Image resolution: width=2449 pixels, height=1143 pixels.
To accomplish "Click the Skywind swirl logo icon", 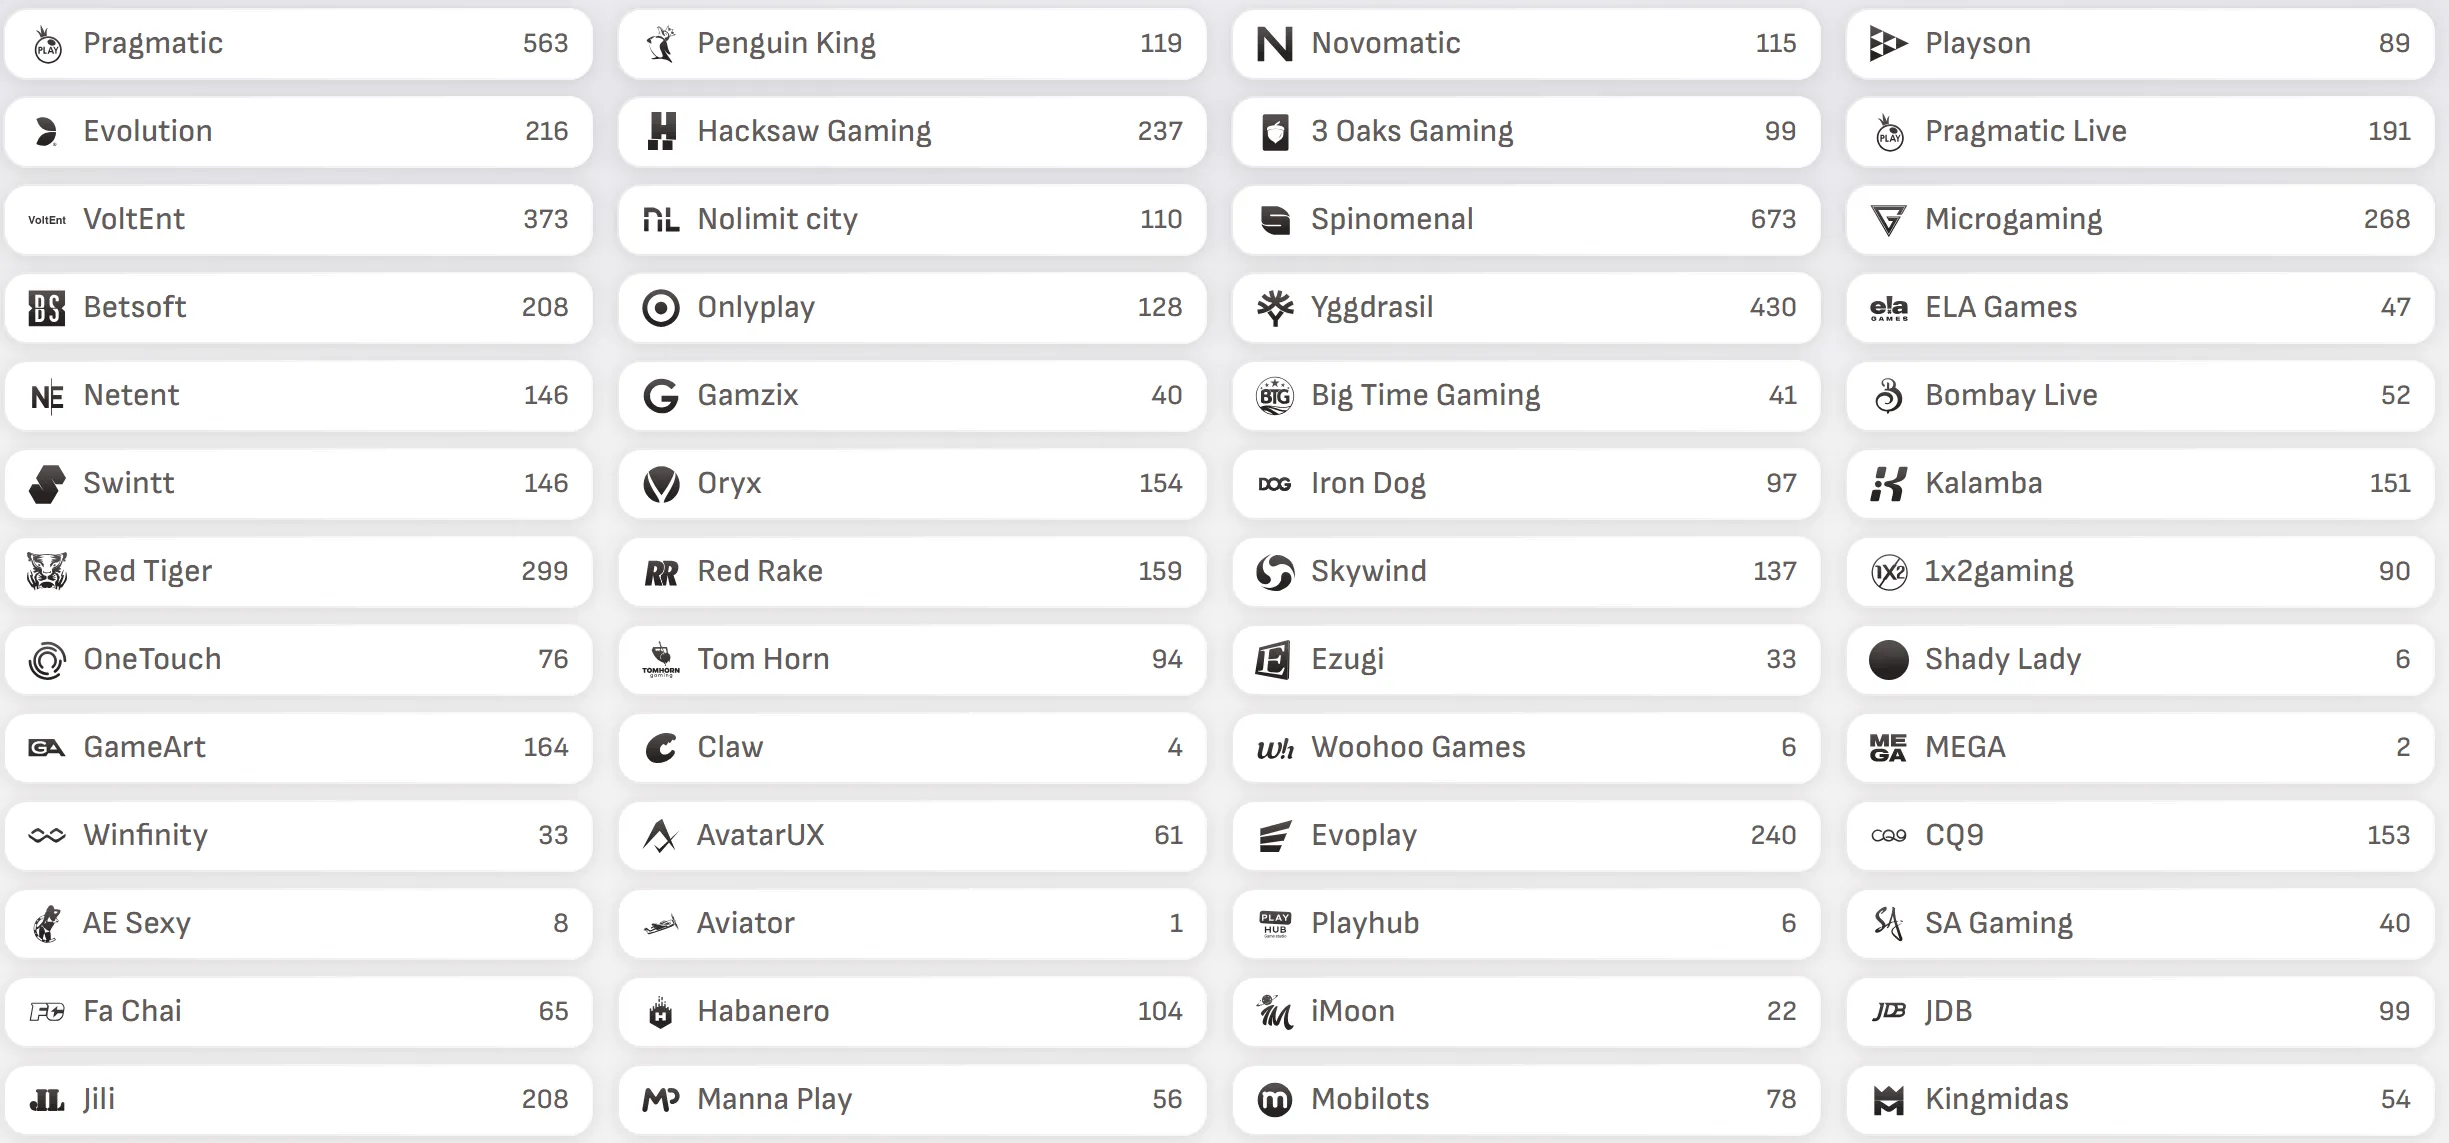I will [x=1274, y=572].
